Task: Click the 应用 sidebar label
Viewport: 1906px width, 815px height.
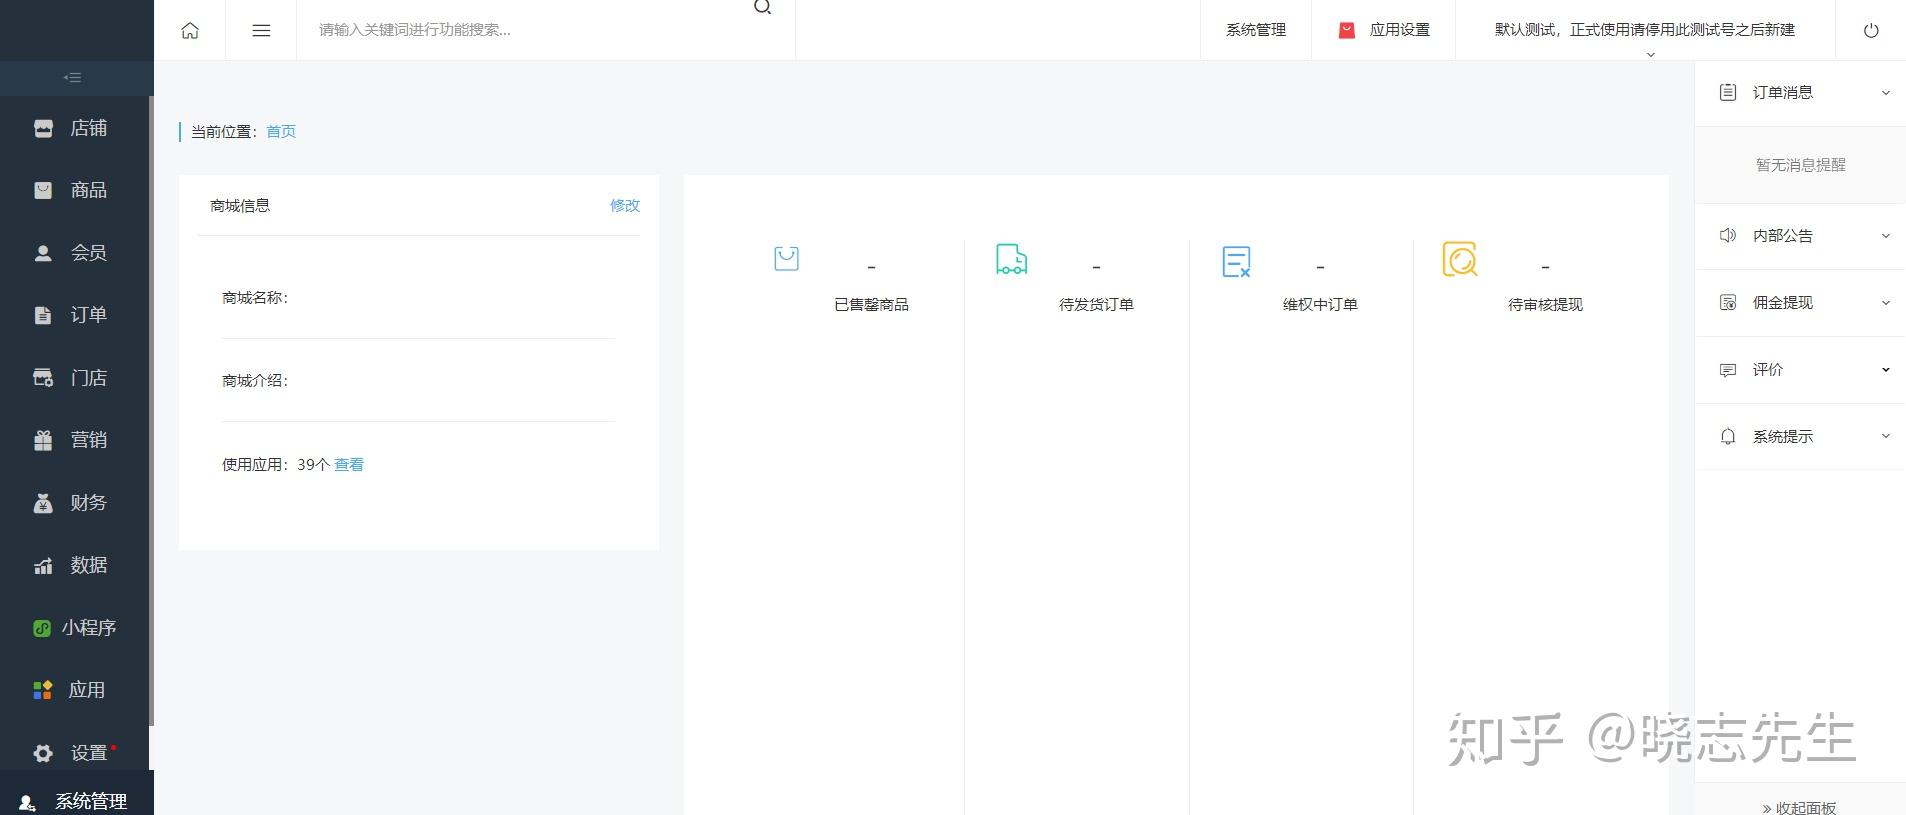Action: pyautogui.click(x=87, y=690)
